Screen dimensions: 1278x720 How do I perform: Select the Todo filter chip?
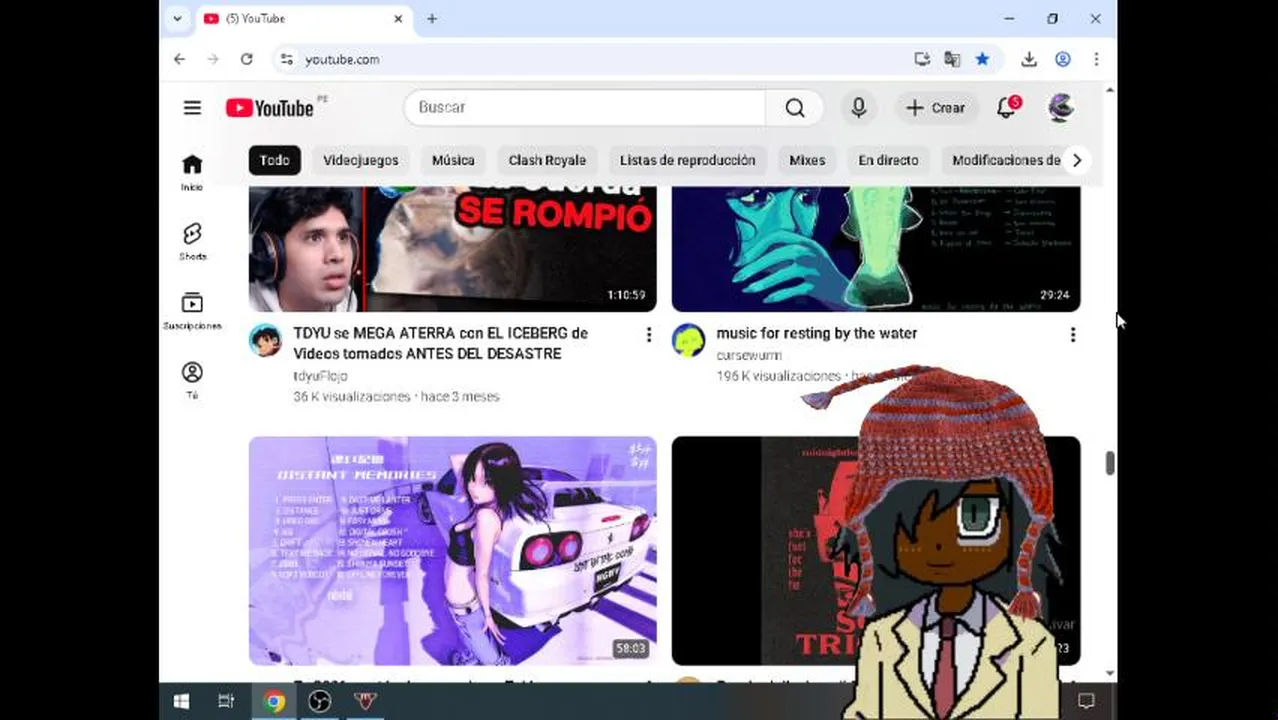(x=274, y=160)
